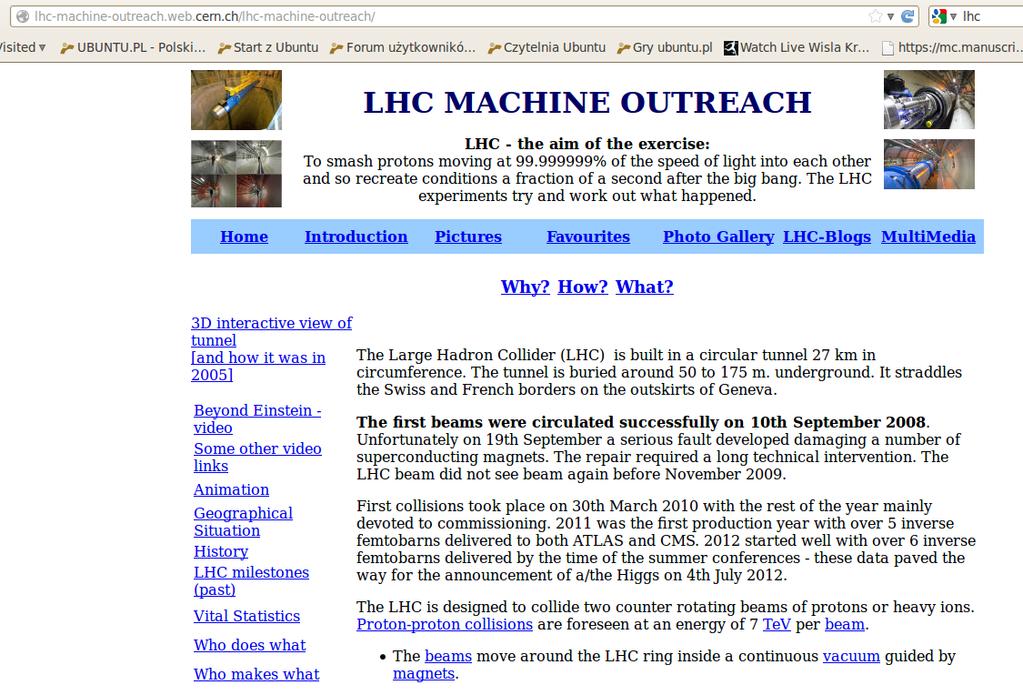The width and height of the screenshot is (1023, 695).
Task: Open the URL history dropdown arrow
Action: (891, 16)
